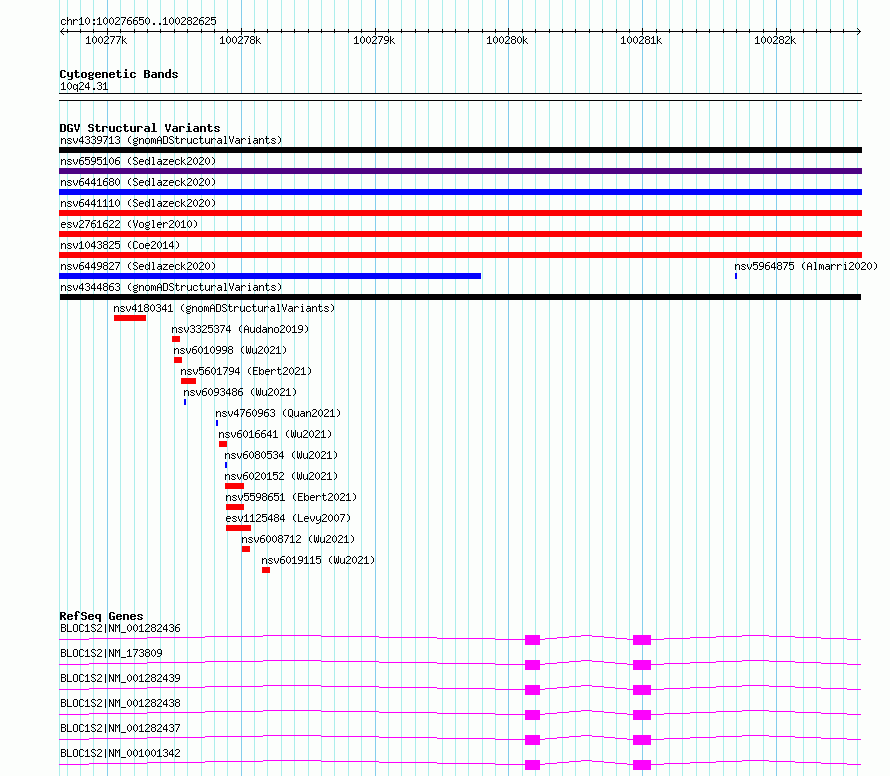The width and height of the screenshot is (890, 776).
Task: Select the nsv6441680 (Sedlazeck2020) label
Action: click(138, 182)
